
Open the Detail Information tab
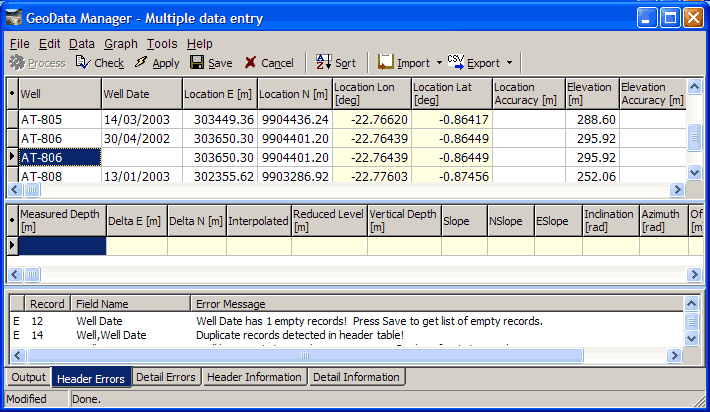(x=356, y=377)
